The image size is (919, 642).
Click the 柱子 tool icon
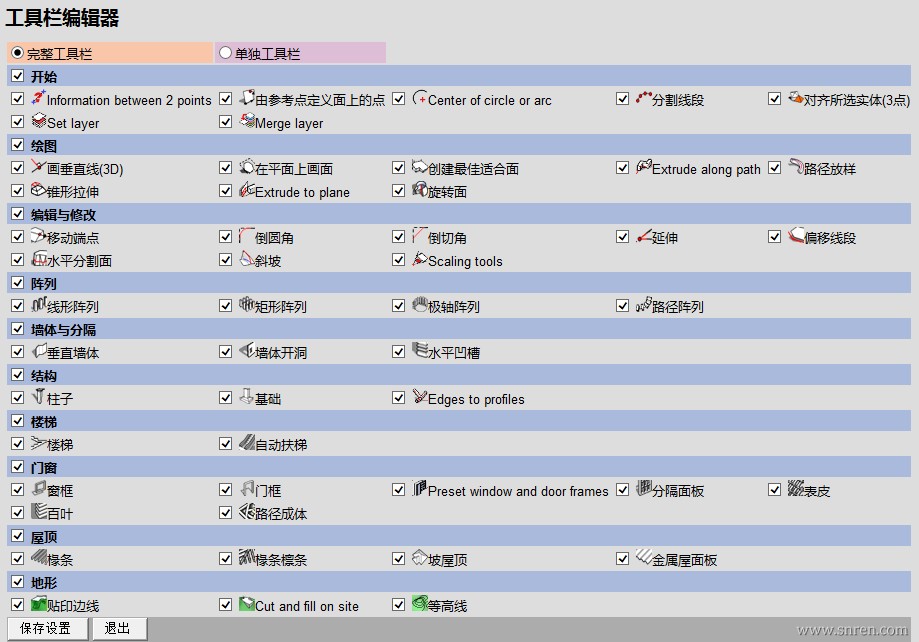(x=39, y=397)
